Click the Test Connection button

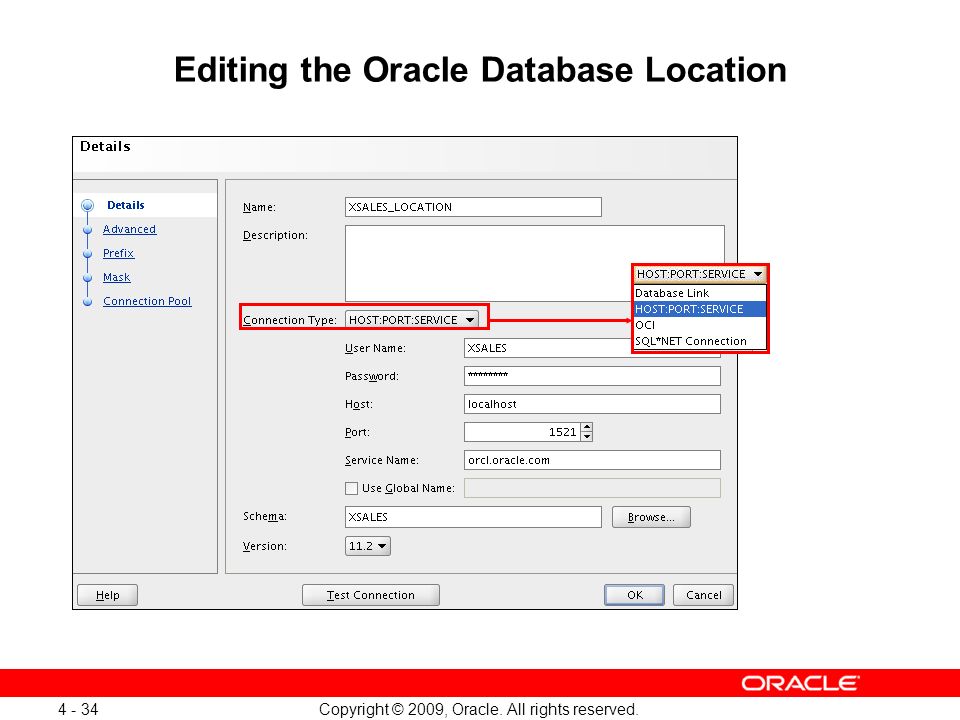coord(371,595)
